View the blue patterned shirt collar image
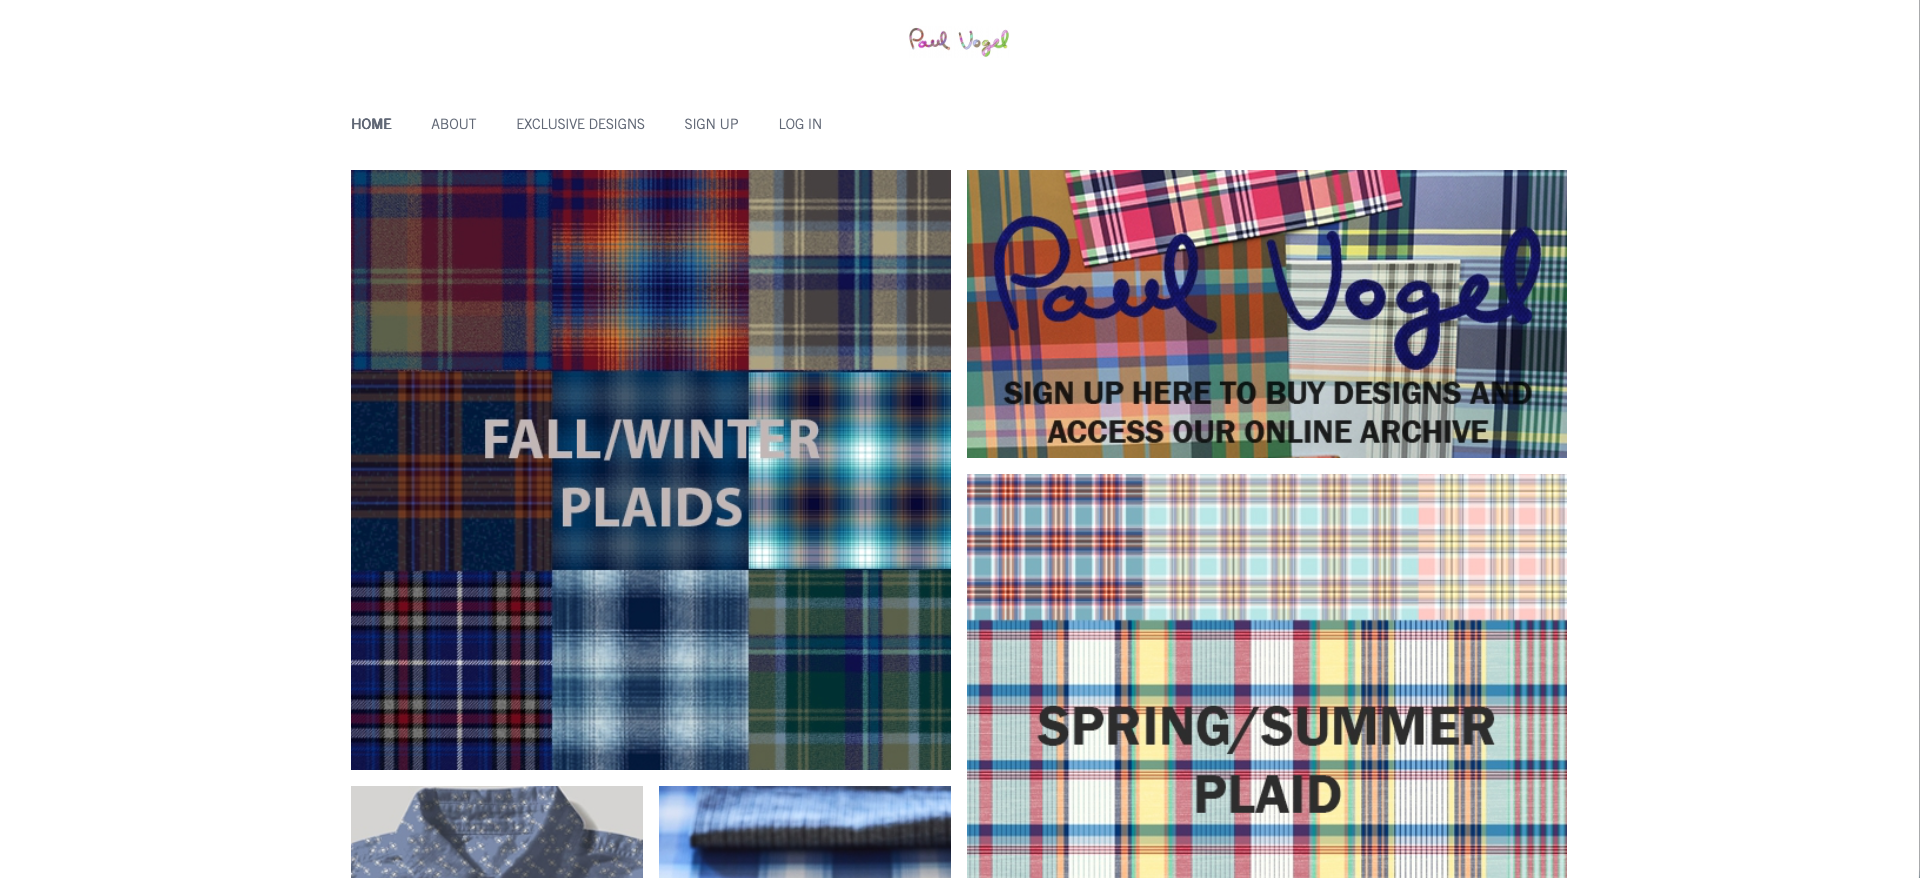The height and width of the screenshot is (878, 1920). (497, 832)
